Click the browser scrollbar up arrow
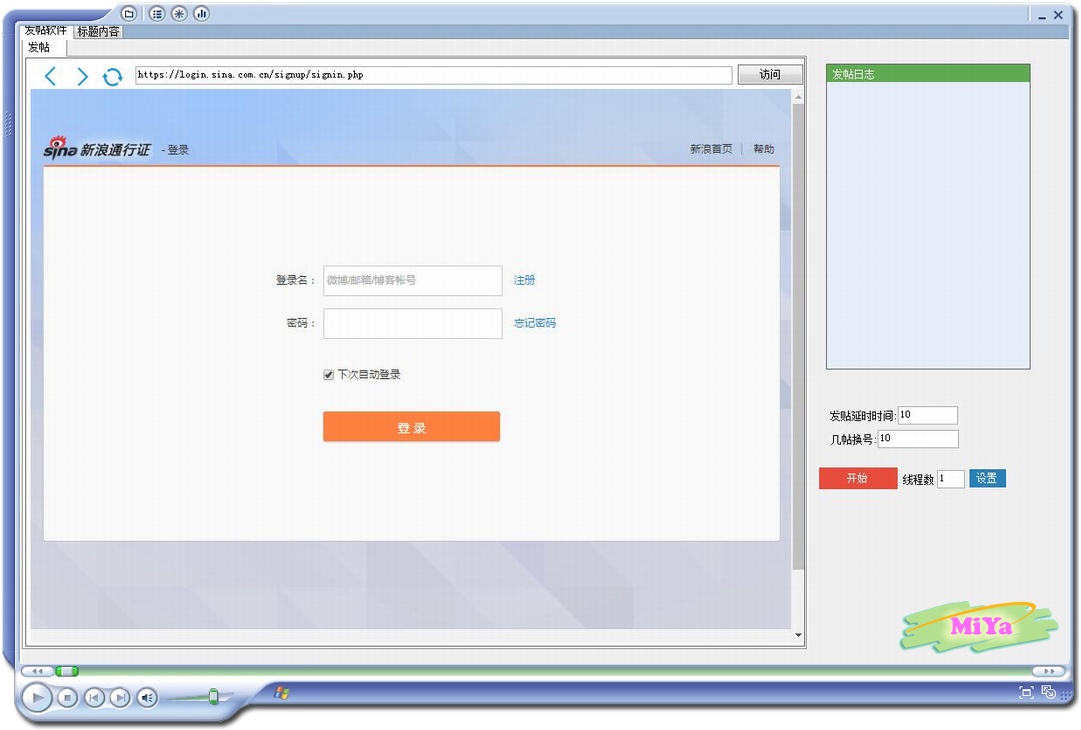This screenshot has width=1081, height=730. point(798,98)
